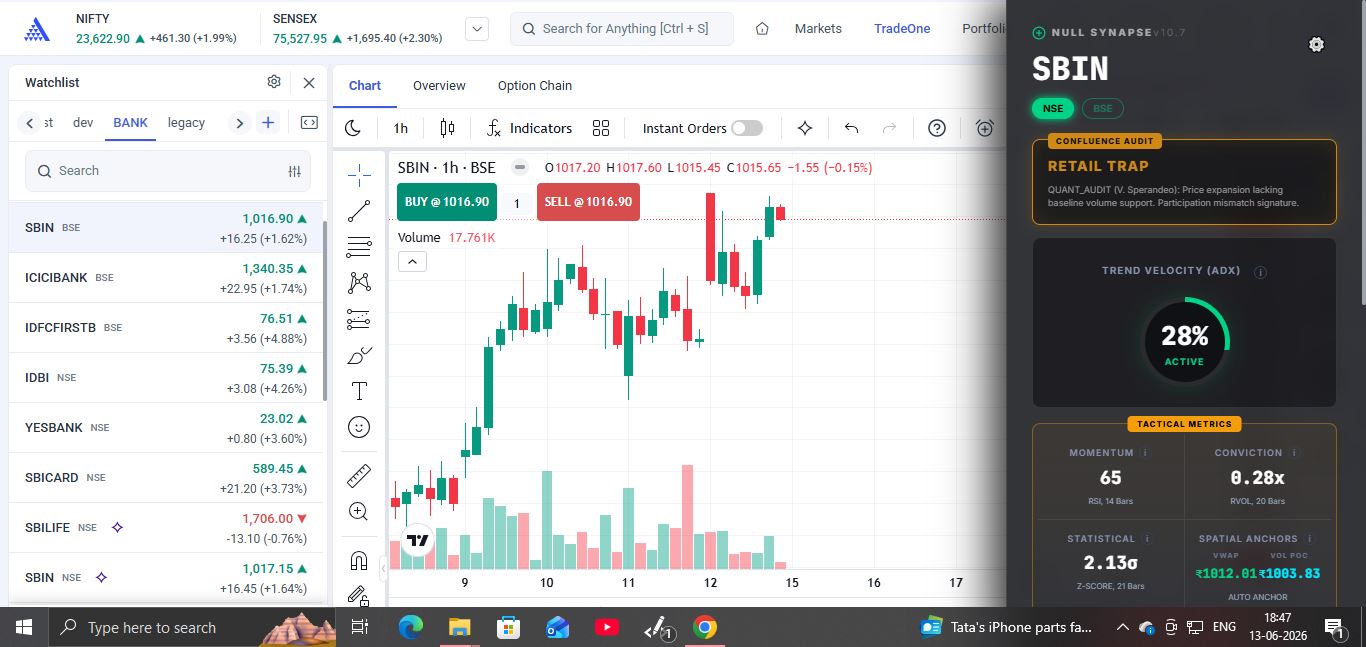Screen dimensions: 1366x647
Task: Close the Watchlist panel
Action: tap(309, 83)
